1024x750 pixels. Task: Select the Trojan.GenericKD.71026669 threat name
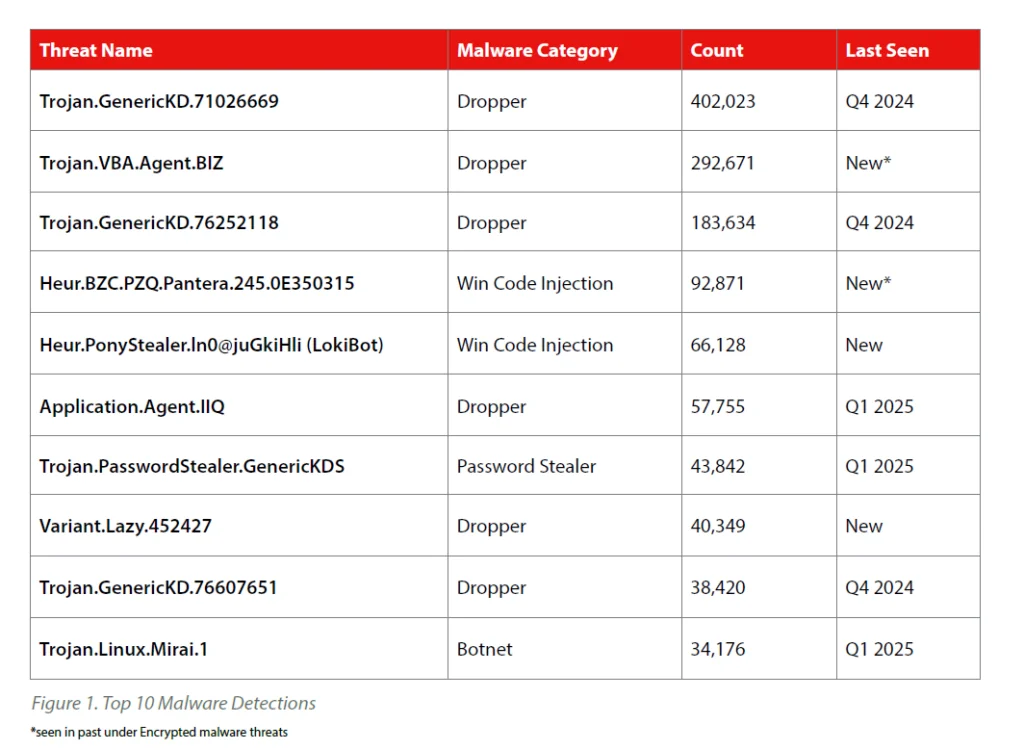click(159, 101)
